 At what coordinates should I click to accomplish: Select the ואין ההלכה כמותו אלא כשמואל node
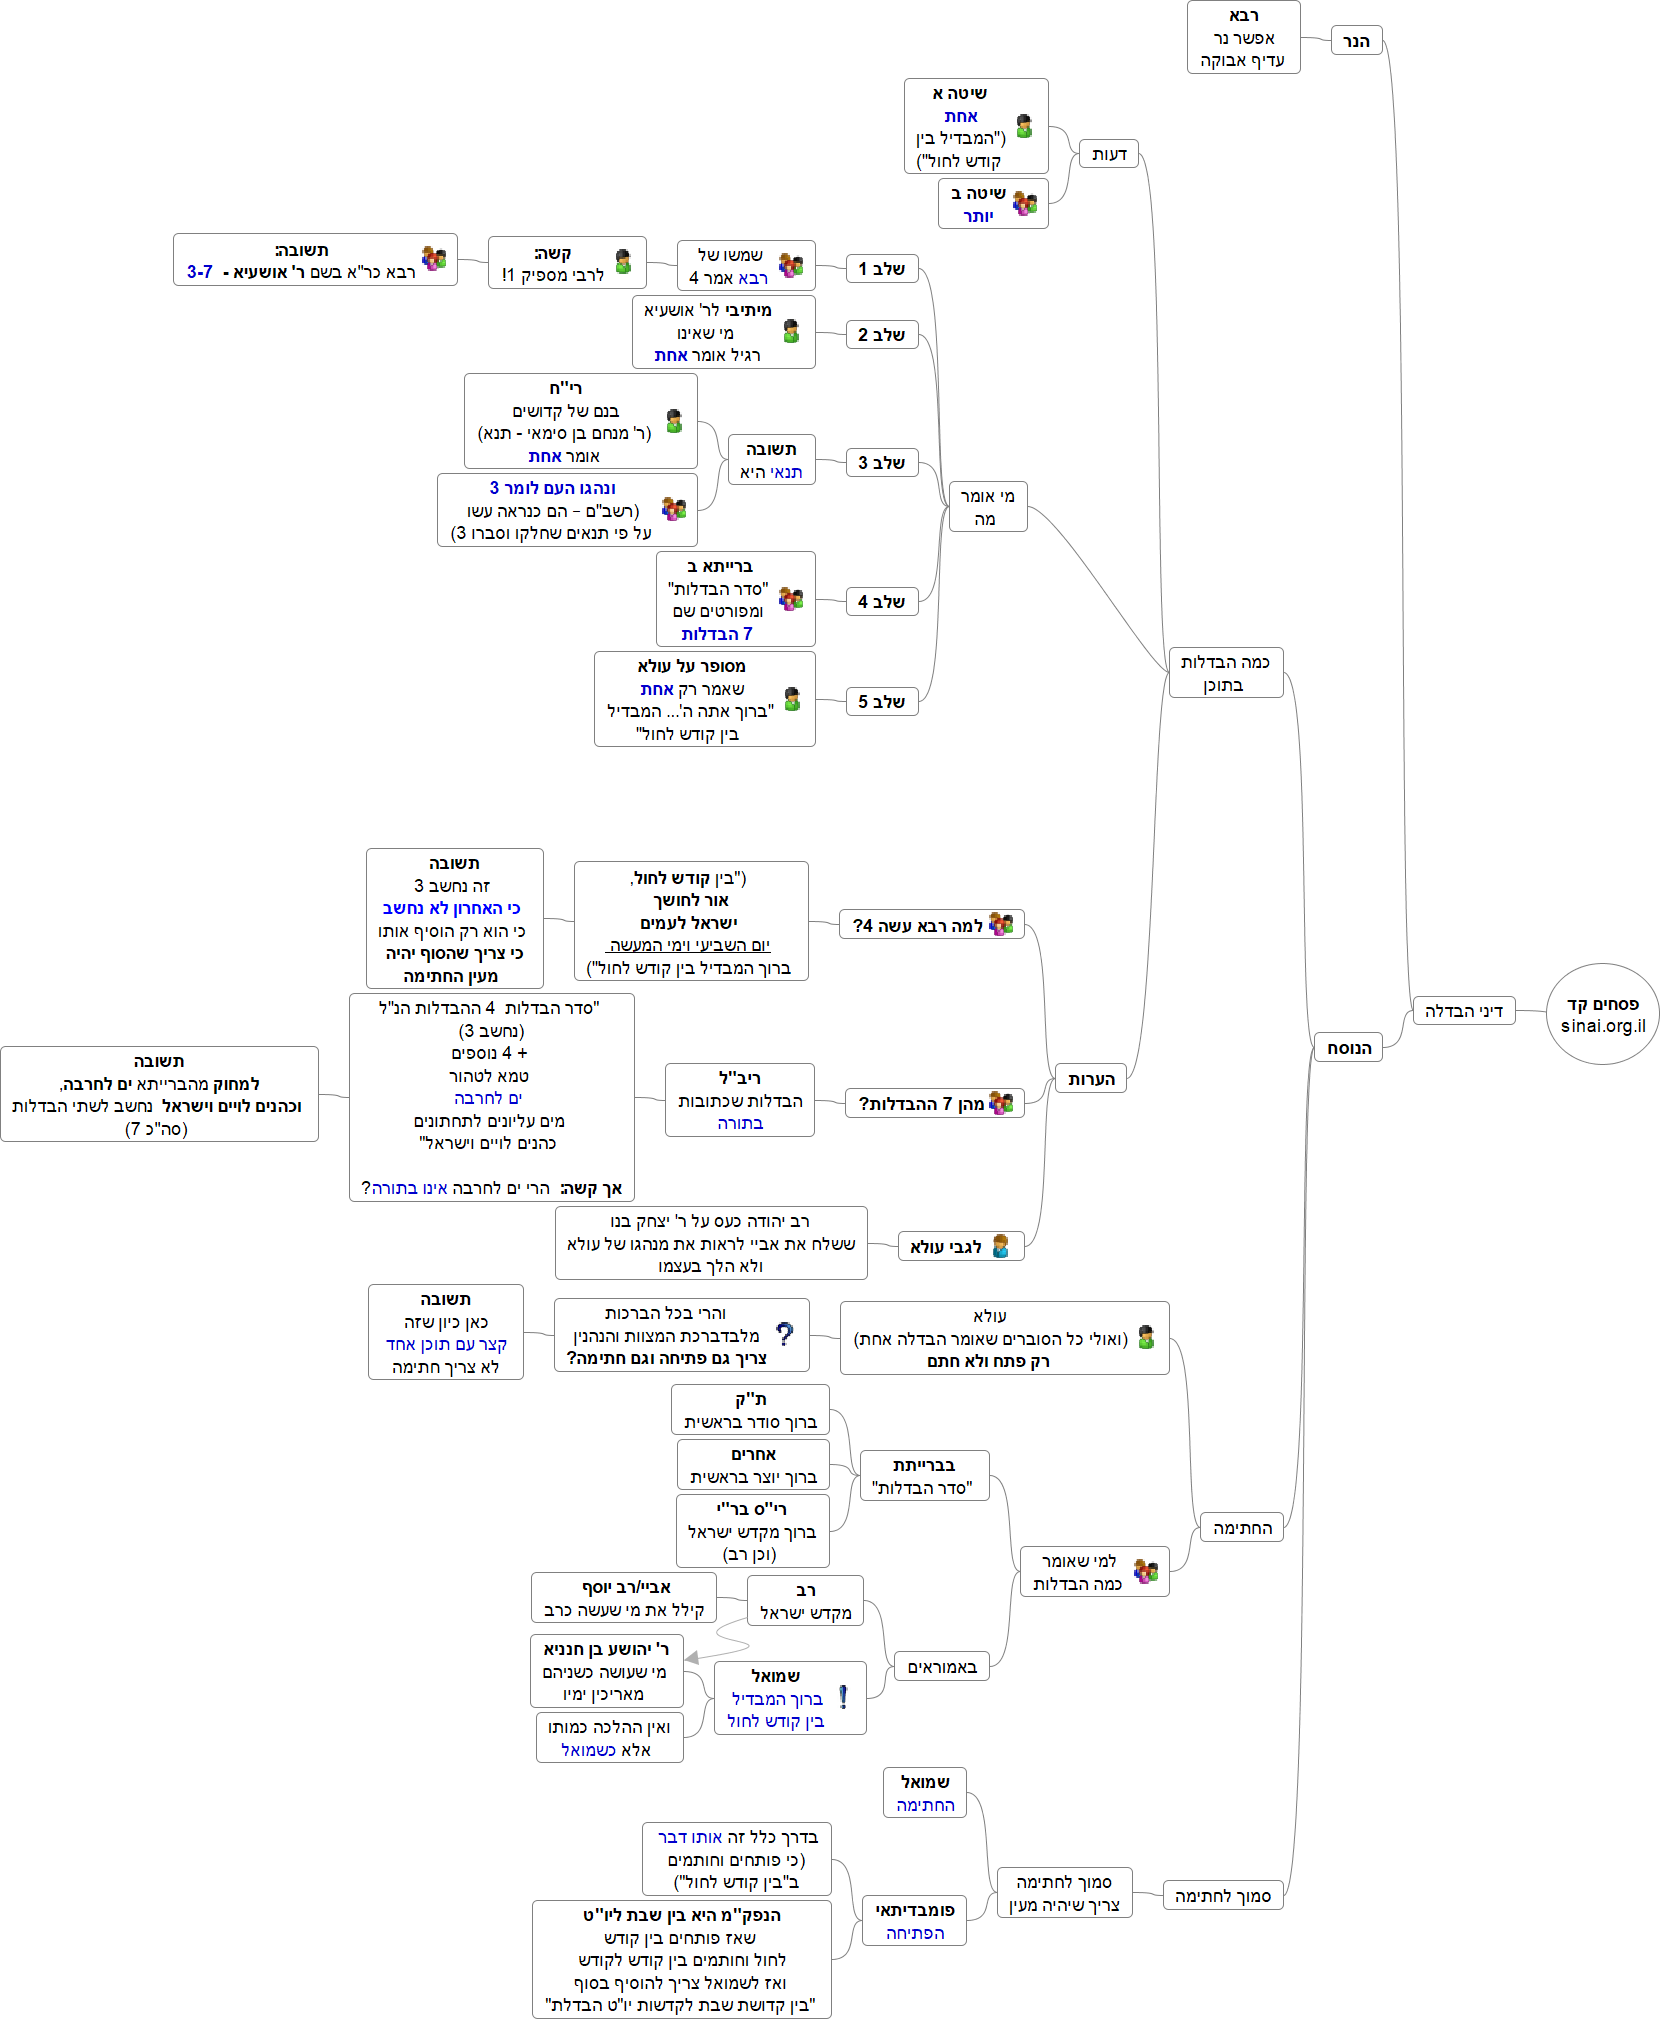tap(610, 1738)
